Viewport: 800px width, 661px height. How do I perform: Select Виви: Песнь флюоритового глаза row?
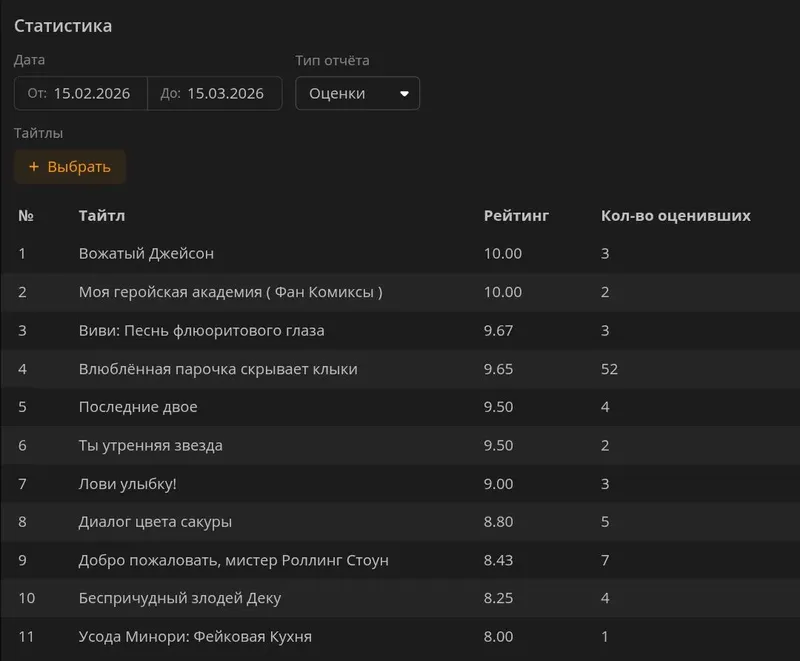(x=201, y=331)
